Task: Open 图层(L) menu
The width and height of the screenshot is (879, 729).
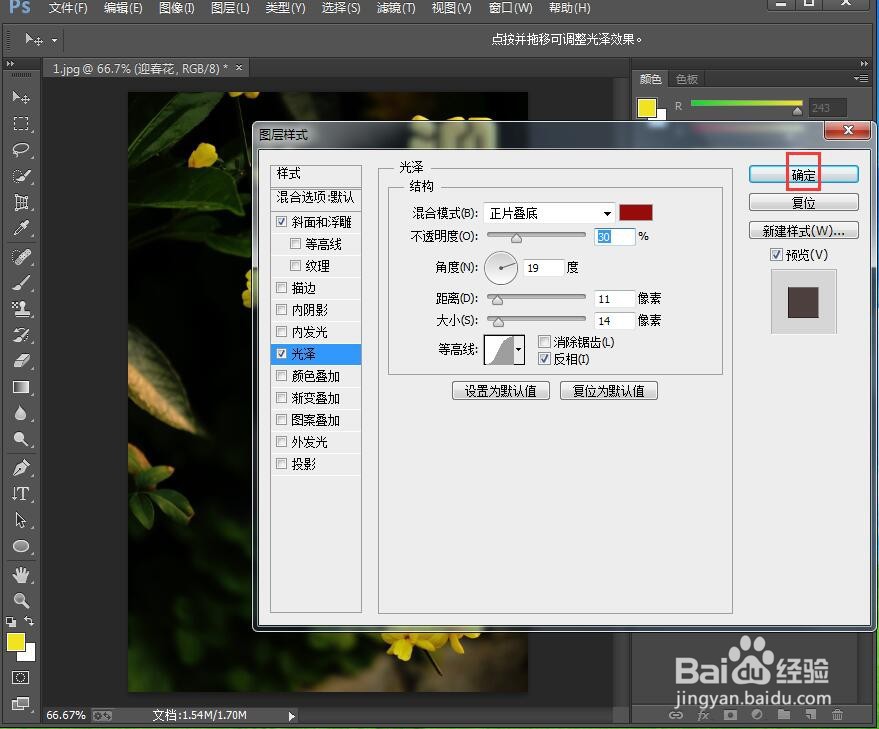Action: [x=230, y=8]
